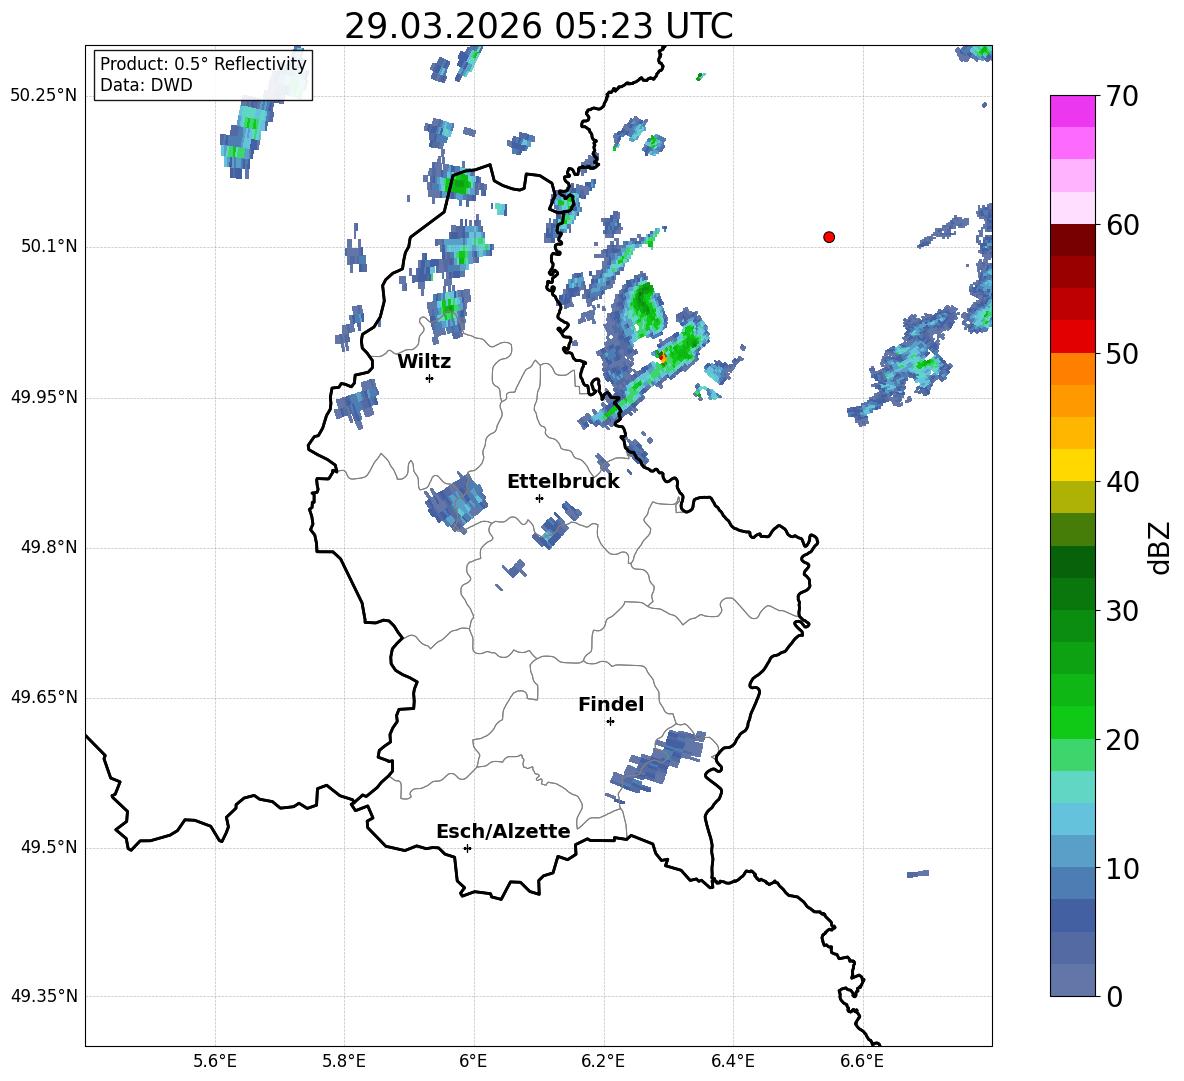This screenshot has width=1184, height=1081.
Task: Click the red dot radar site marker
Action: pos(829,237)
